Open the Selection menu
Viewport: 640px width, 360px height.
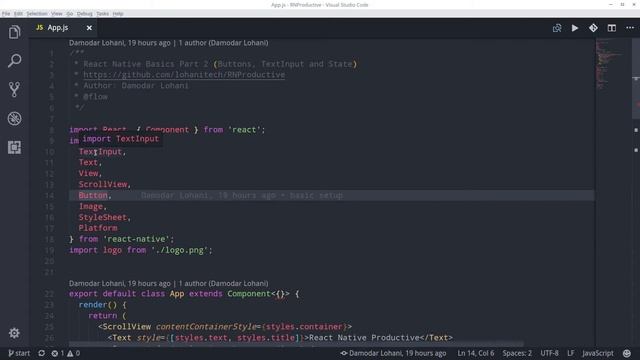(37, 13)
